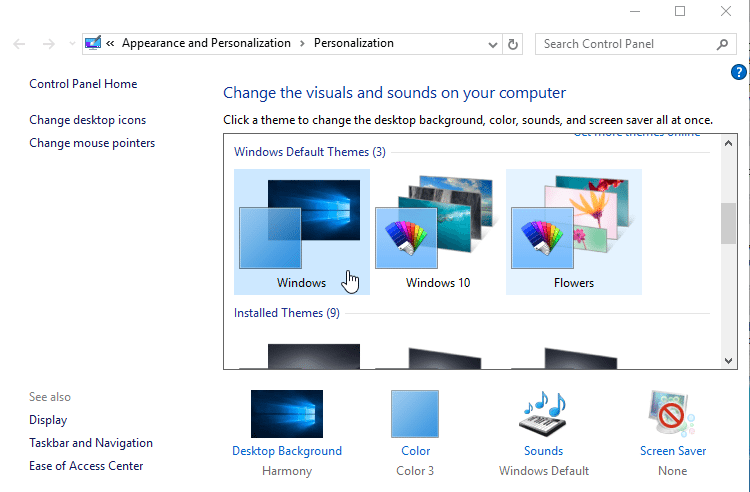
Task: Minimize the Personalization window
Action: pos(635,11)
